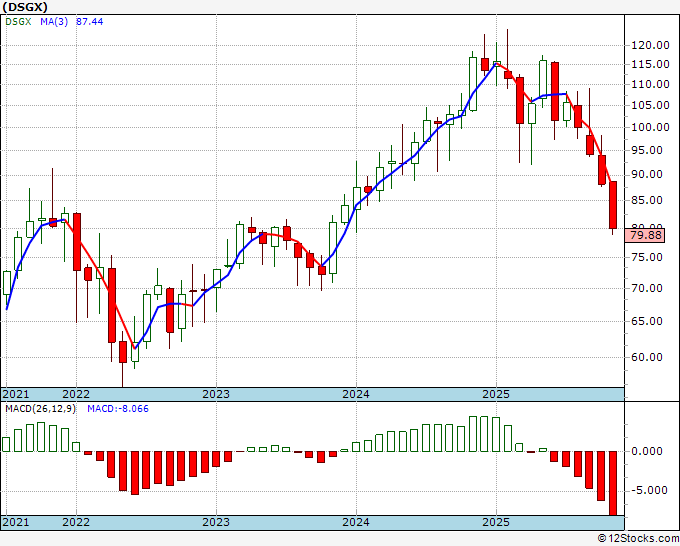Click the 105.00 price axis label
Screen dimensions: 680x546
pyautogui.click(x=649, y=105)
